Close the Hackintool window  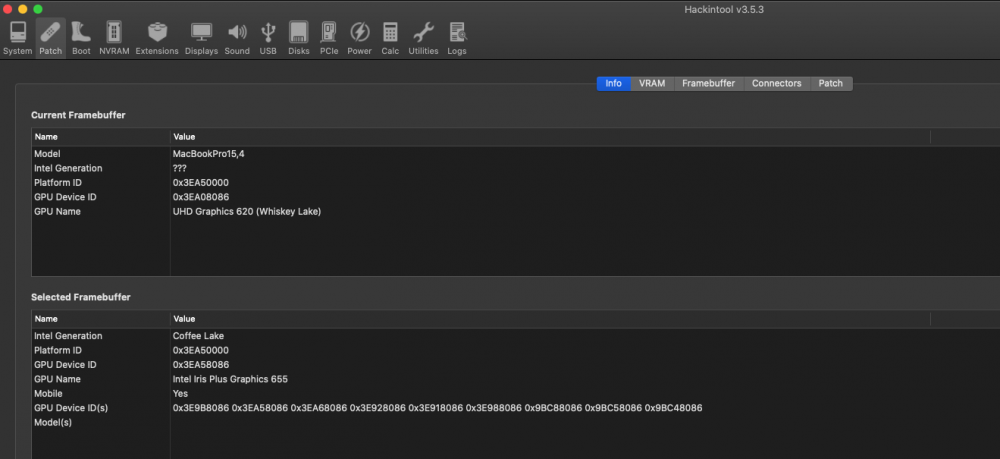tap(8, 9)
